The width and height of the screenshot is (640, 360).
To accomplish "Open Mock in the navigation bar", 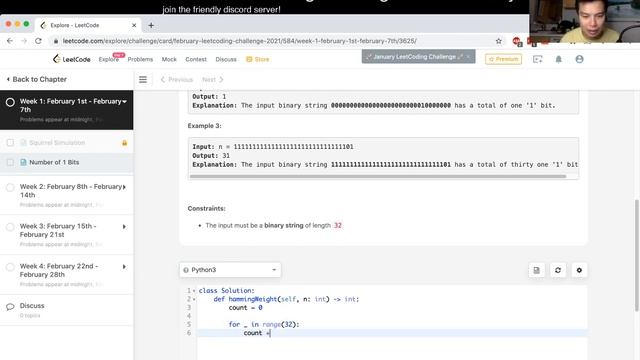I will click(x=169, y=59).
